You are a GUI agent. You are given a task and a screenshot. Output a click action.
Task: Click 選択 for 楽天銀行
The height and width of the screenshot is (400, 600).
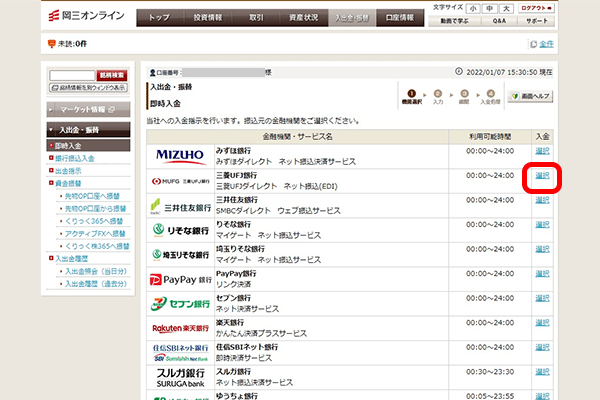542,323
